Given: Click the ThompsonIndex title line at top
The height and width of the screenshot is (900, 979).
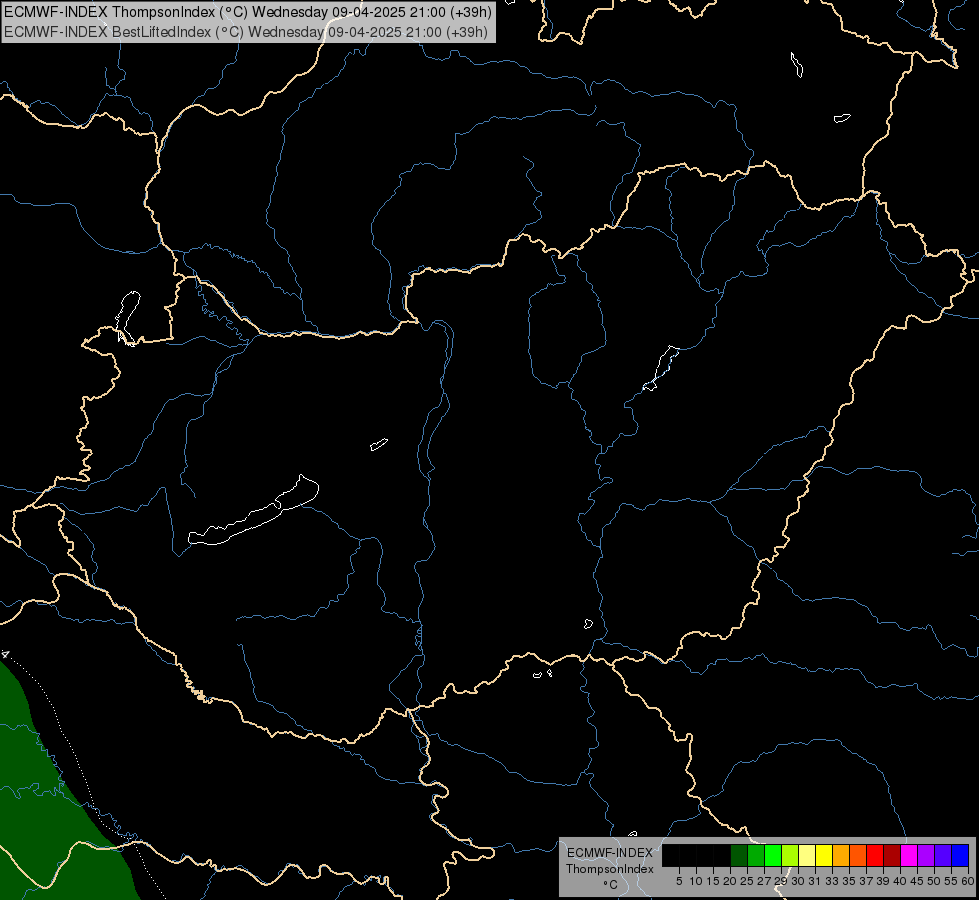Looking at the screenshot, I should (x=248, y=12).
